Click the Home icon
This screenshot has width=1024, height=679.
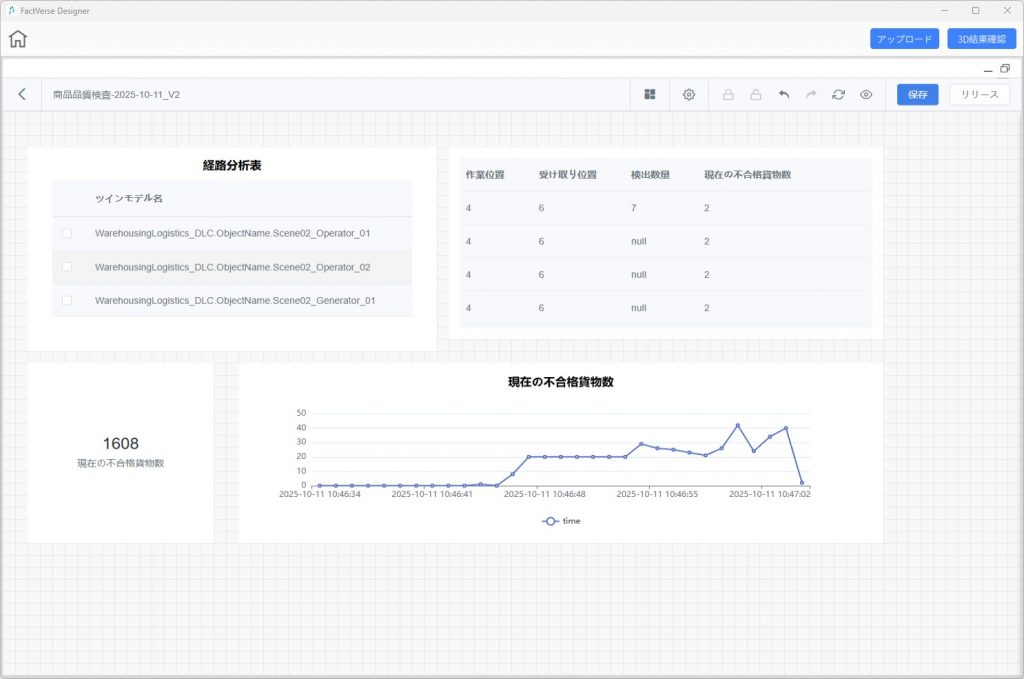click(x=18, y=39)
